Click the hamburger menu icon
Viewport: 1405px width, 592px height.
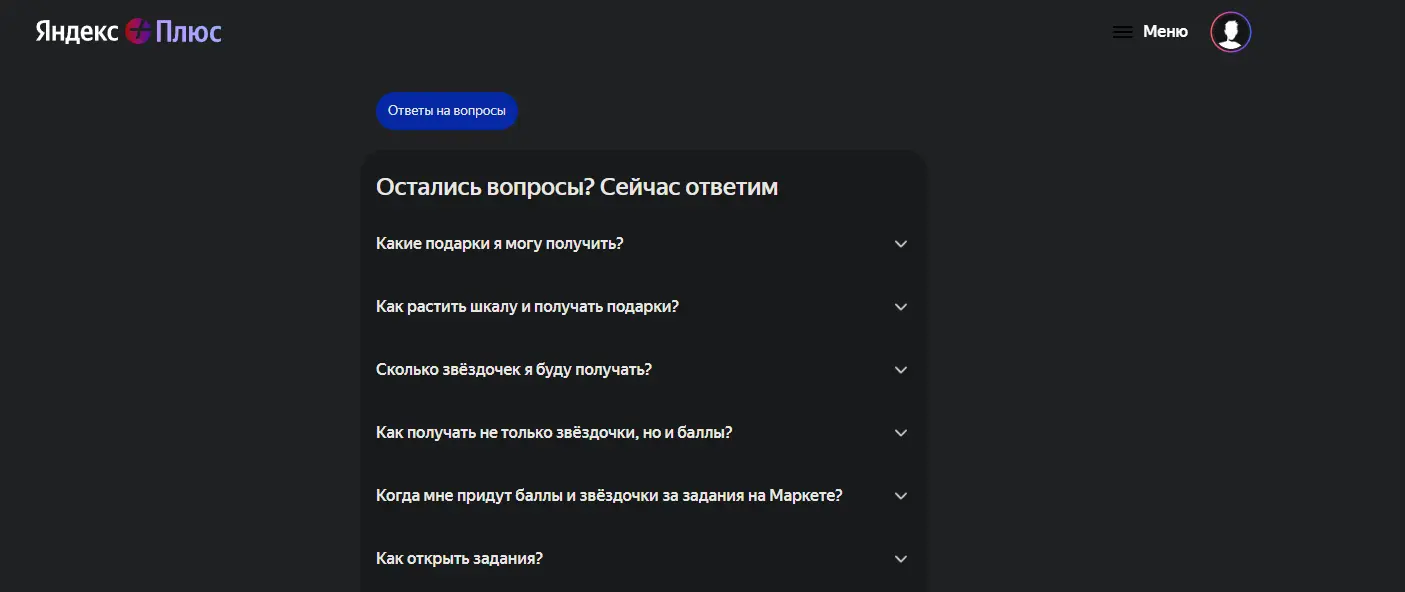pyautogui.click(x=1123, y=32)
